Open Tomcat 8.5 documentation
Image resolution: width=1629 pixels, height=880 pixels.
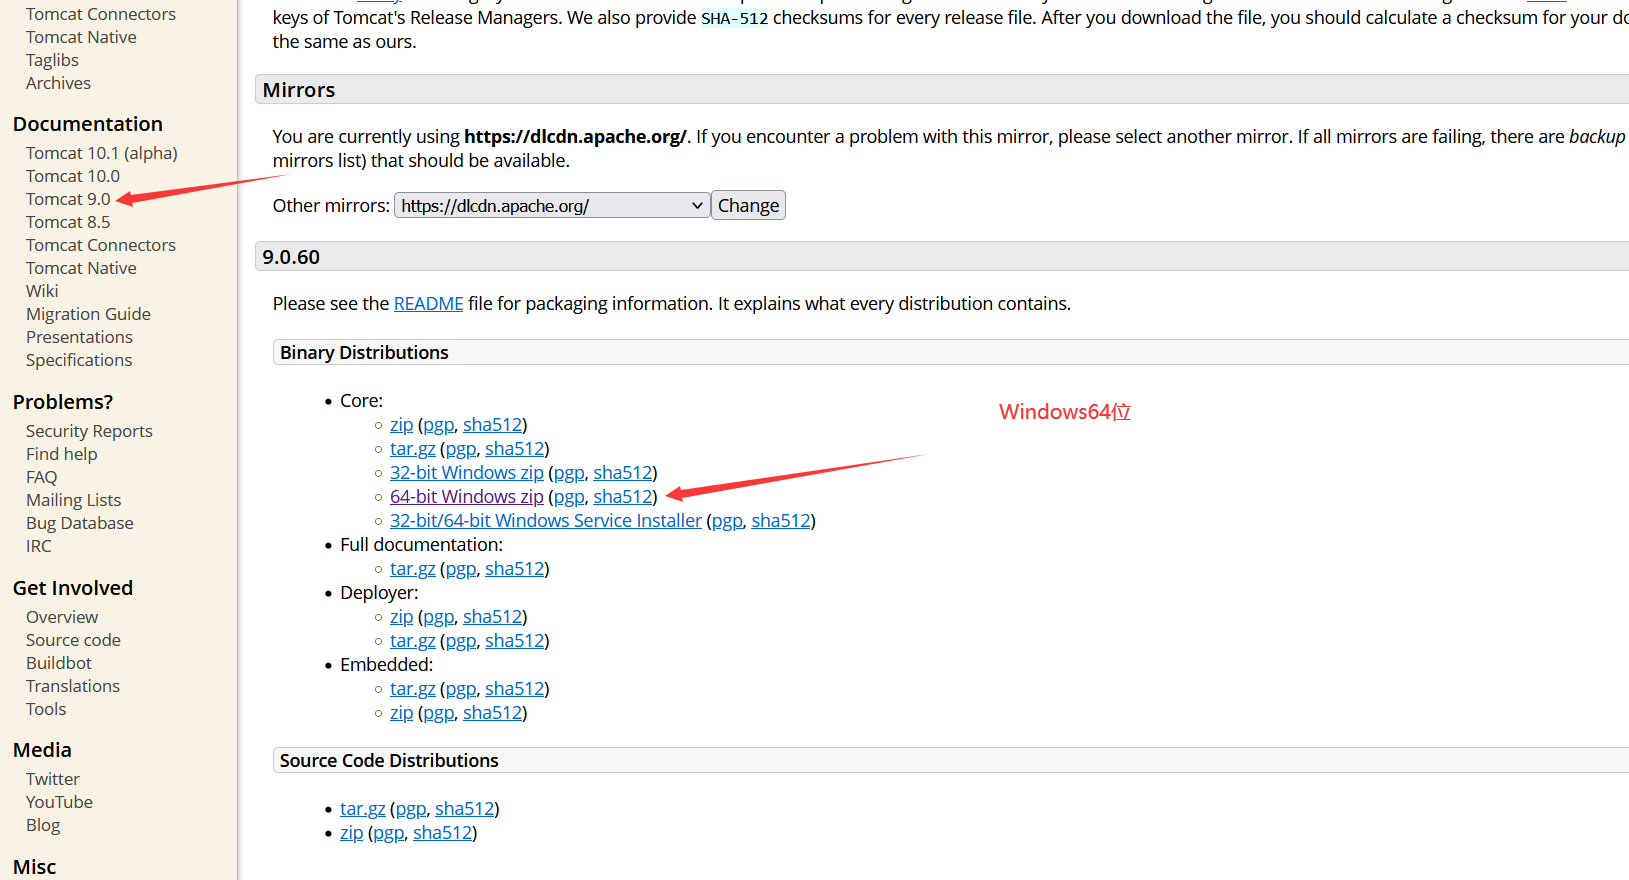tap(68, 222)
